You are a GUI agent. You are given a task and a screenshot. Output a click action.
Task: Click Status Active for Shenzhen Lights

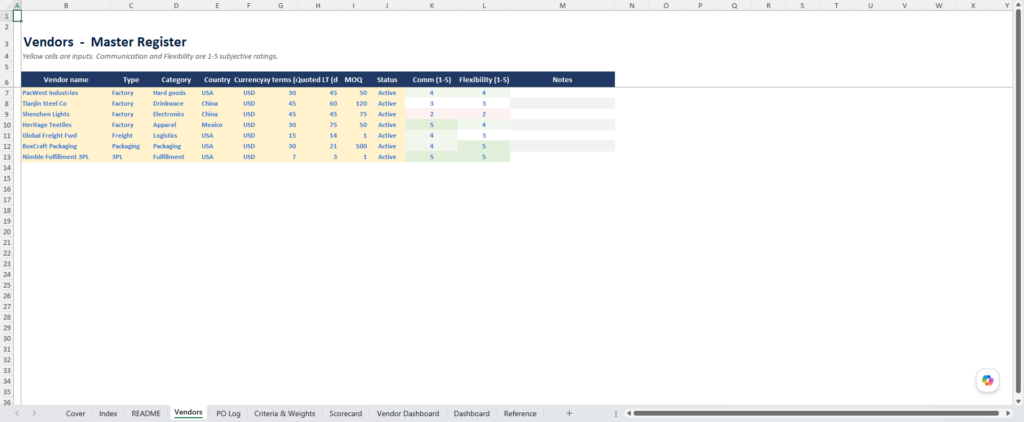pos(387,114)
